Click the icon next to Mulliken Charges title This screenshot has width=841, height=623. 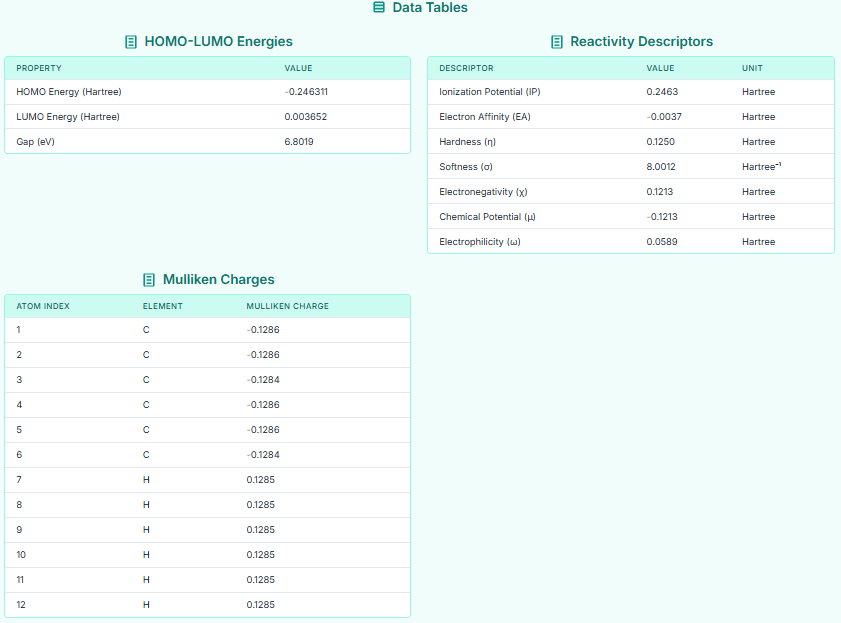[x=150, y=280]
